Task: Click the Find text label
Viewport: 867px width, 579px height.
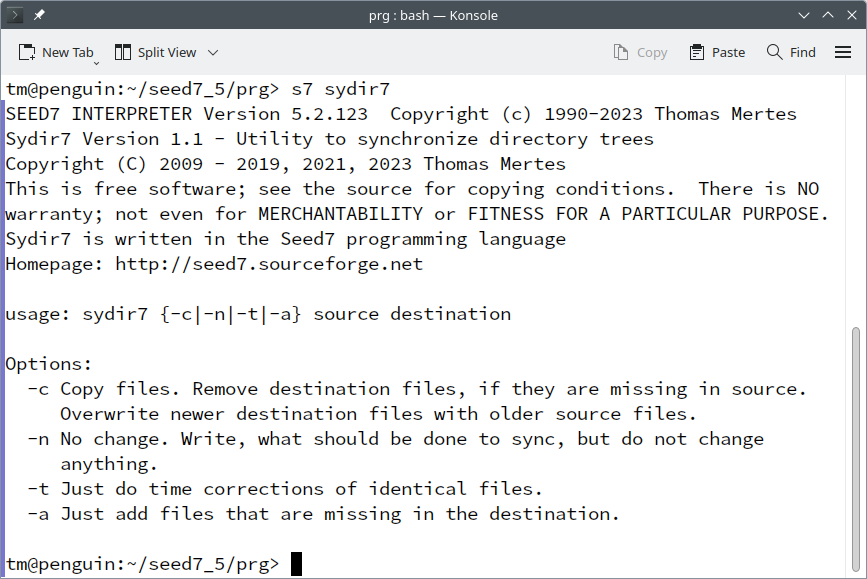Action: coord(802,53)
